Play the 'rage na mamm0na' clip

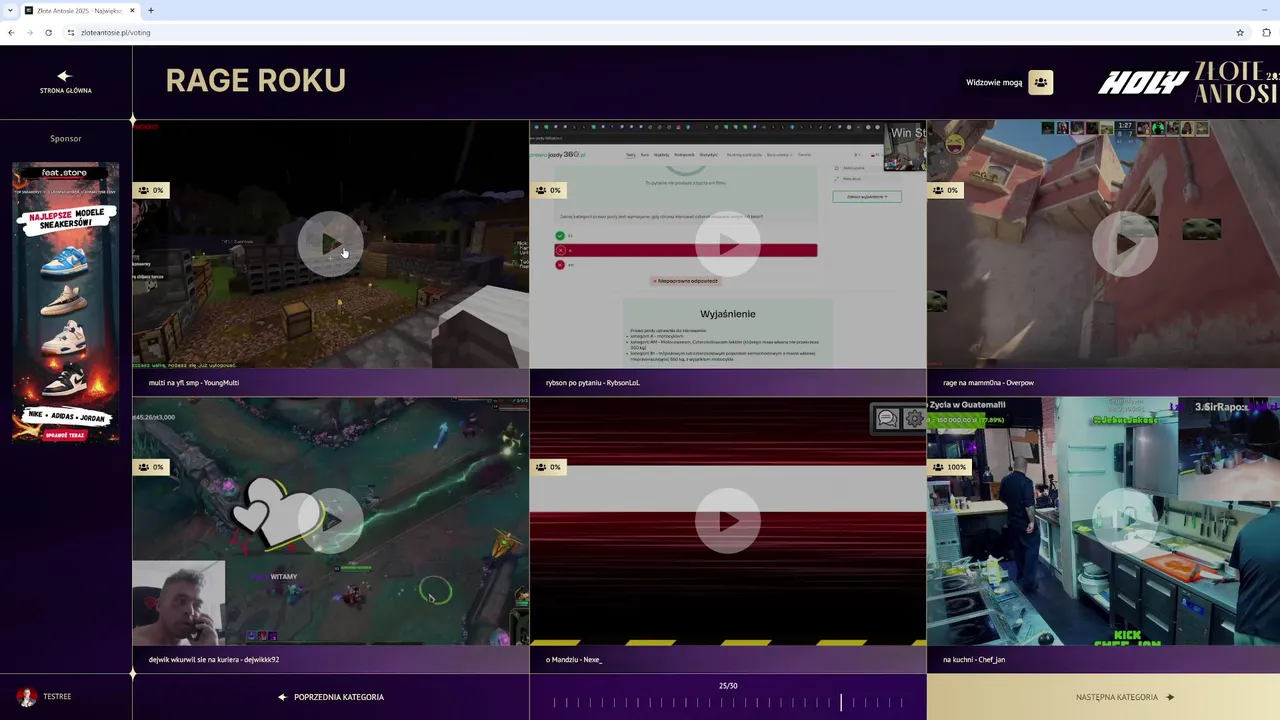(1124, 244)
